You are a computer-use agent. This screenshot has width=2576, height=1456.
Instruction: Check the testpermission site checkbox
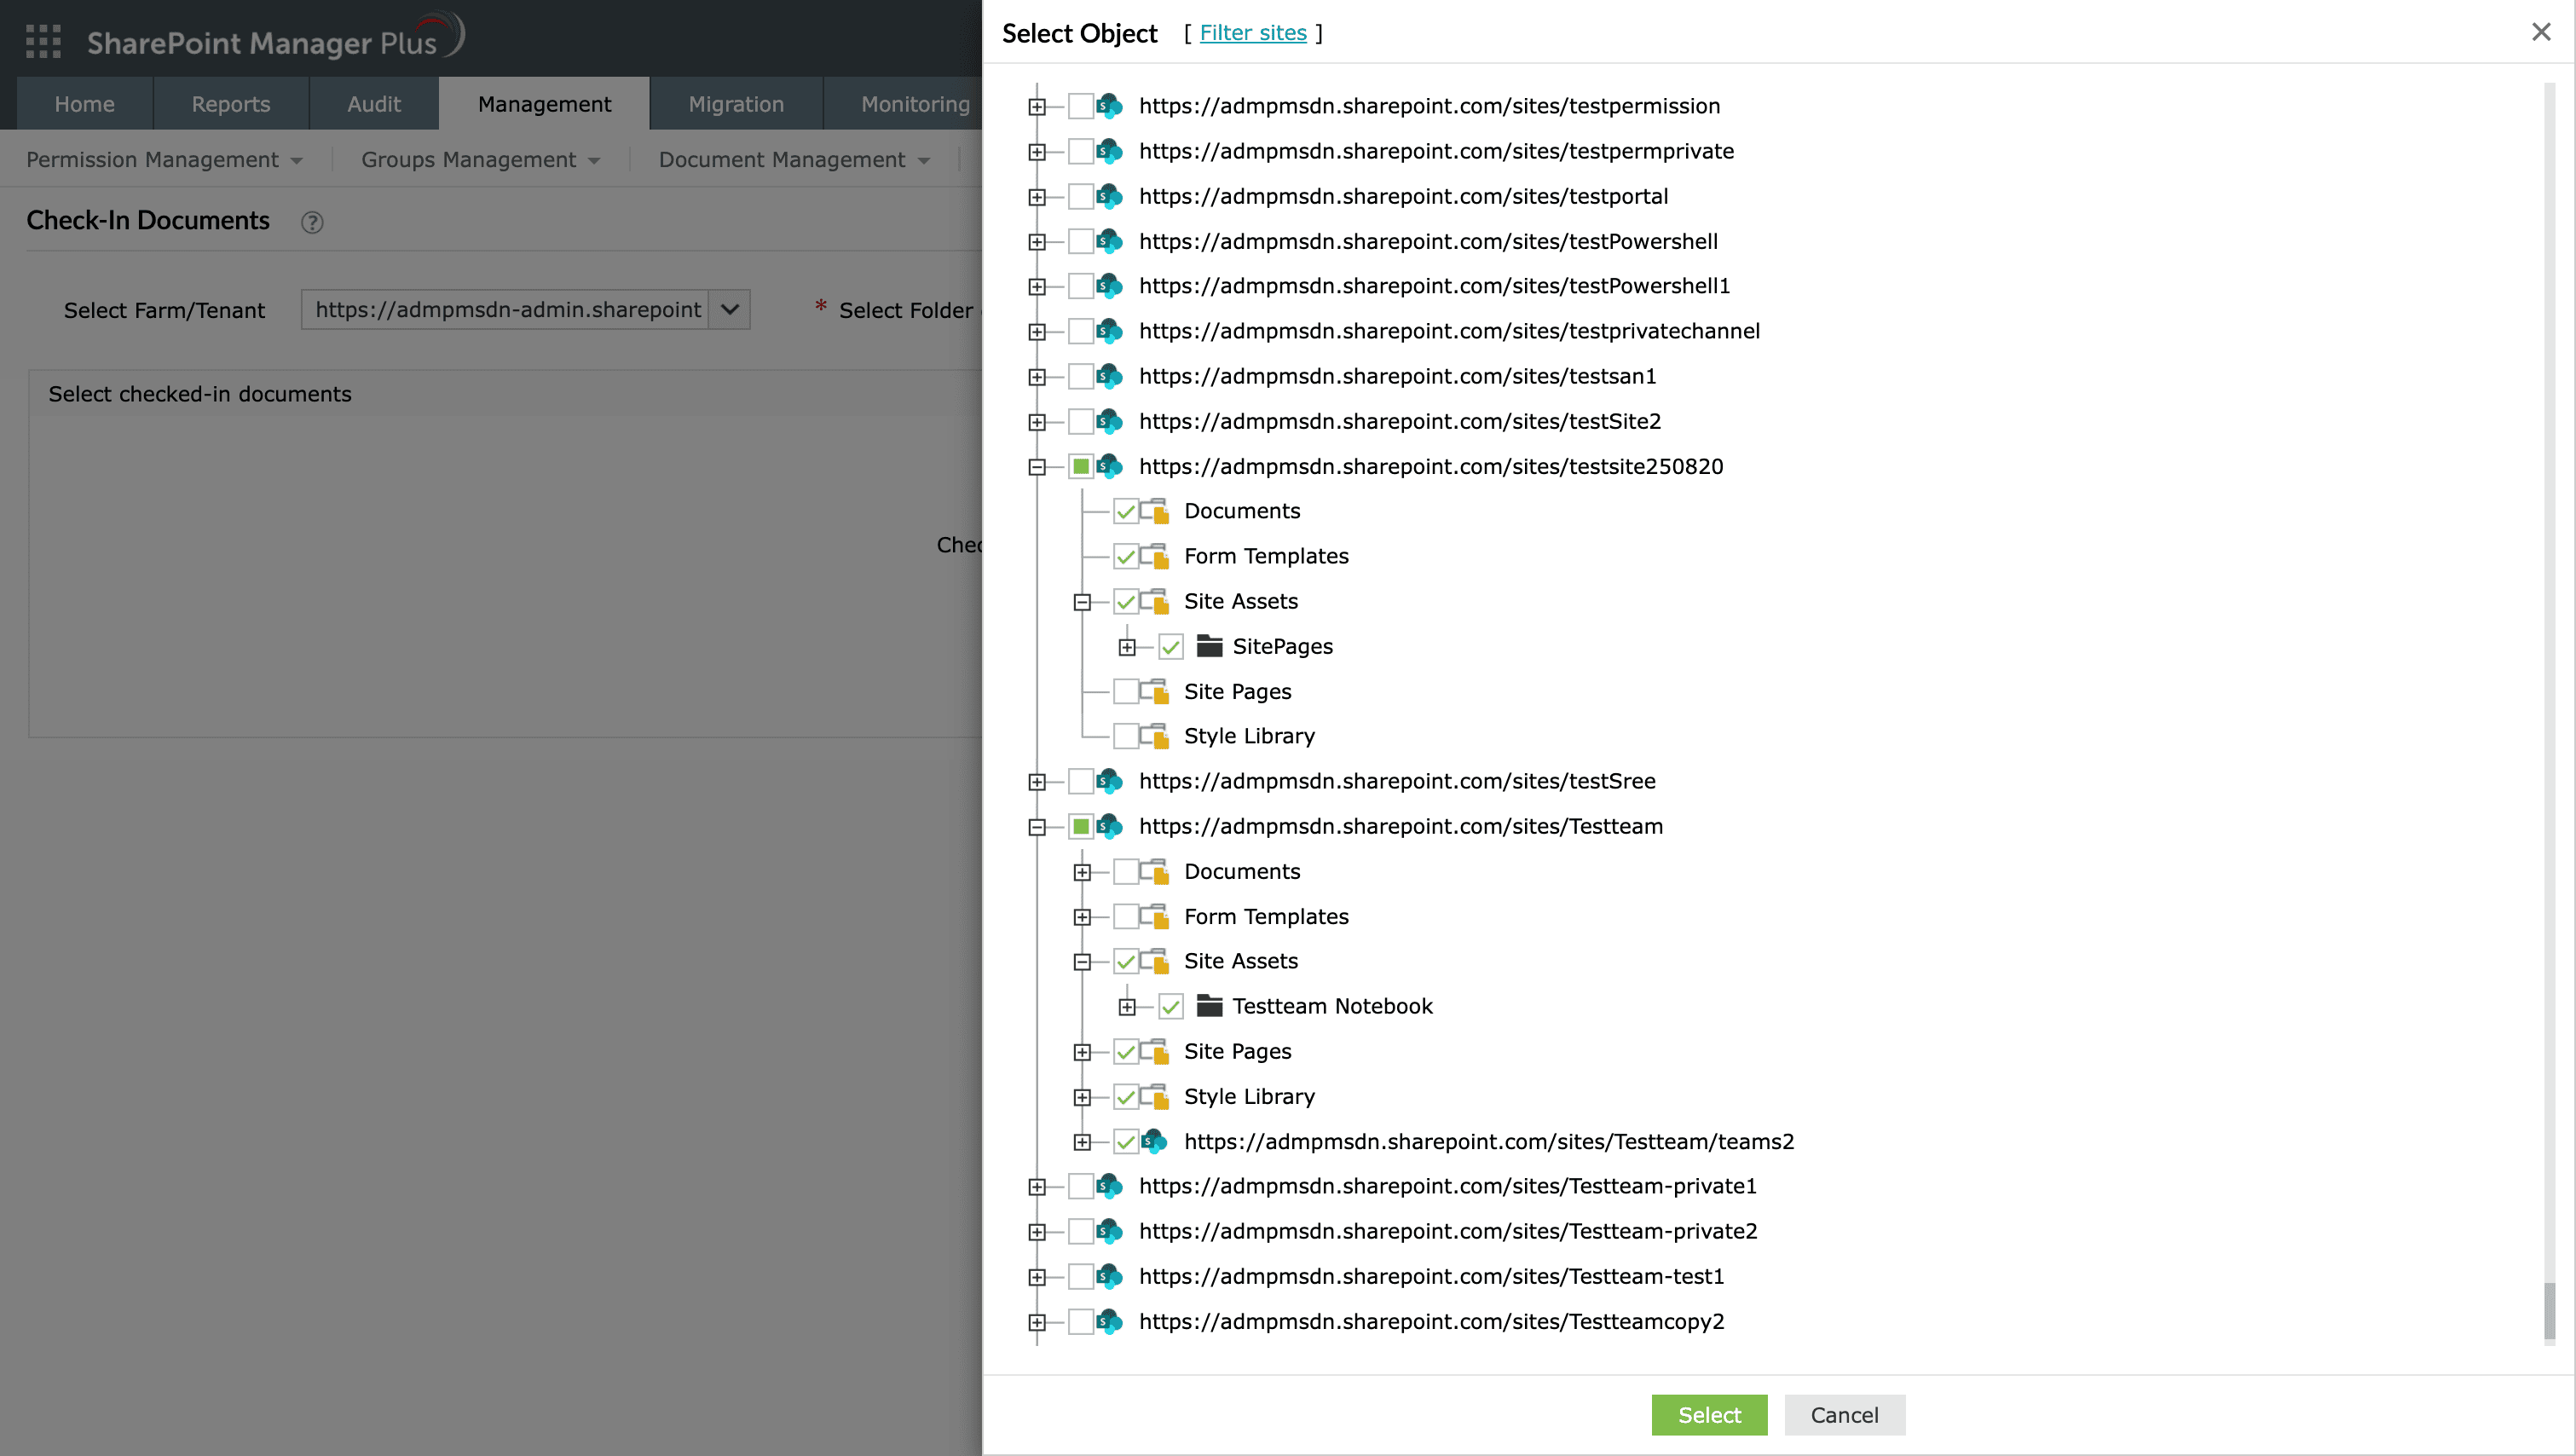tap(1080, 106)
